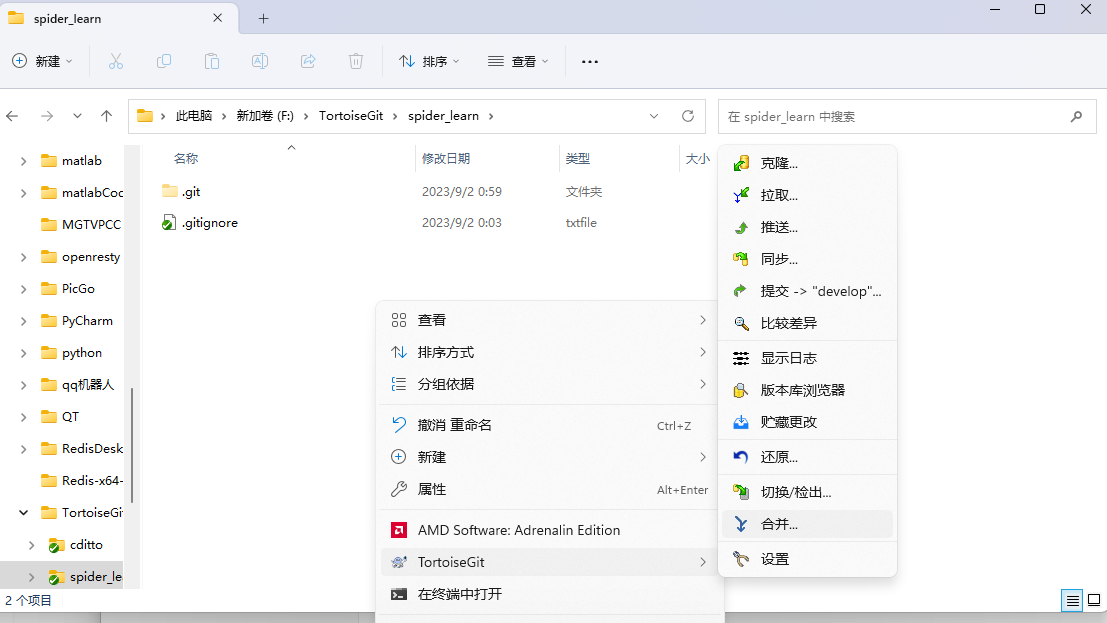Choose Open in Terminal (在终端中打开)

coord(549,594)
